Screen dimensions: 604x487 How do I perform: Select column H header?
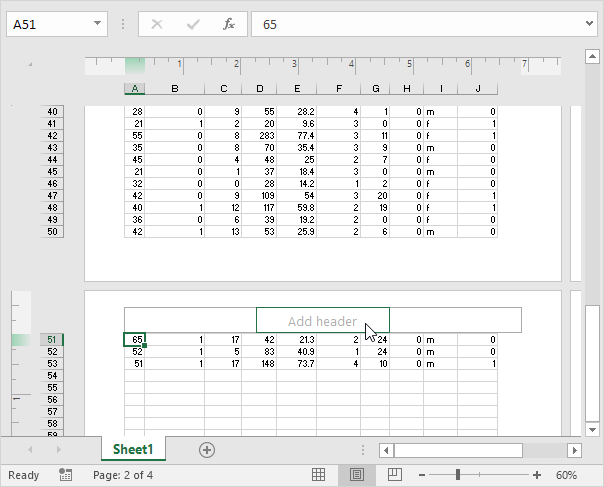click(x=407, y=89)
